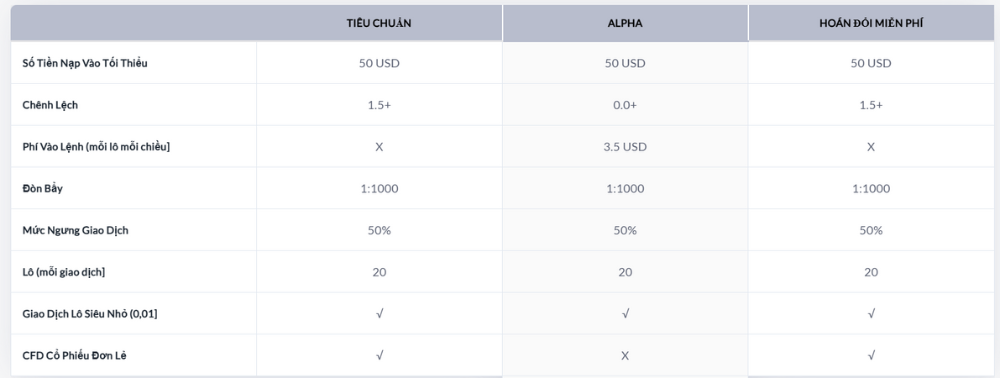Click Lô Siêu Nhỏ checkmark under Hoán Đổi Miễn Phí

(871, 313)
